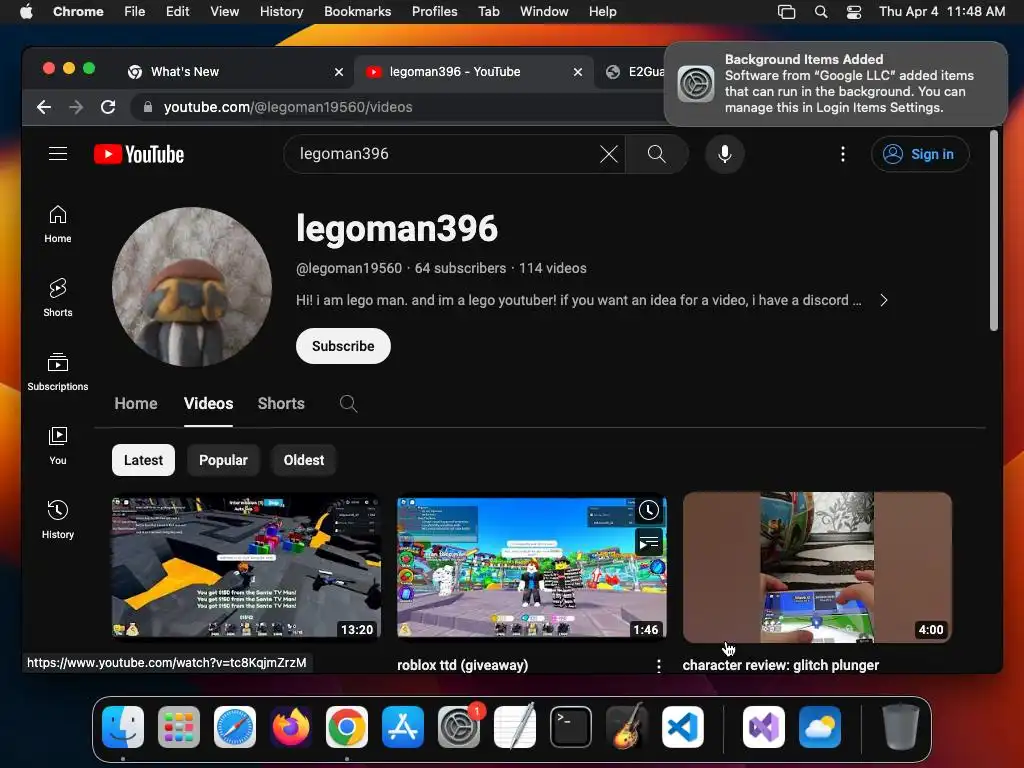Add giveaway video to queue
The image size is (1024, 768).
[x=648, y=542]
